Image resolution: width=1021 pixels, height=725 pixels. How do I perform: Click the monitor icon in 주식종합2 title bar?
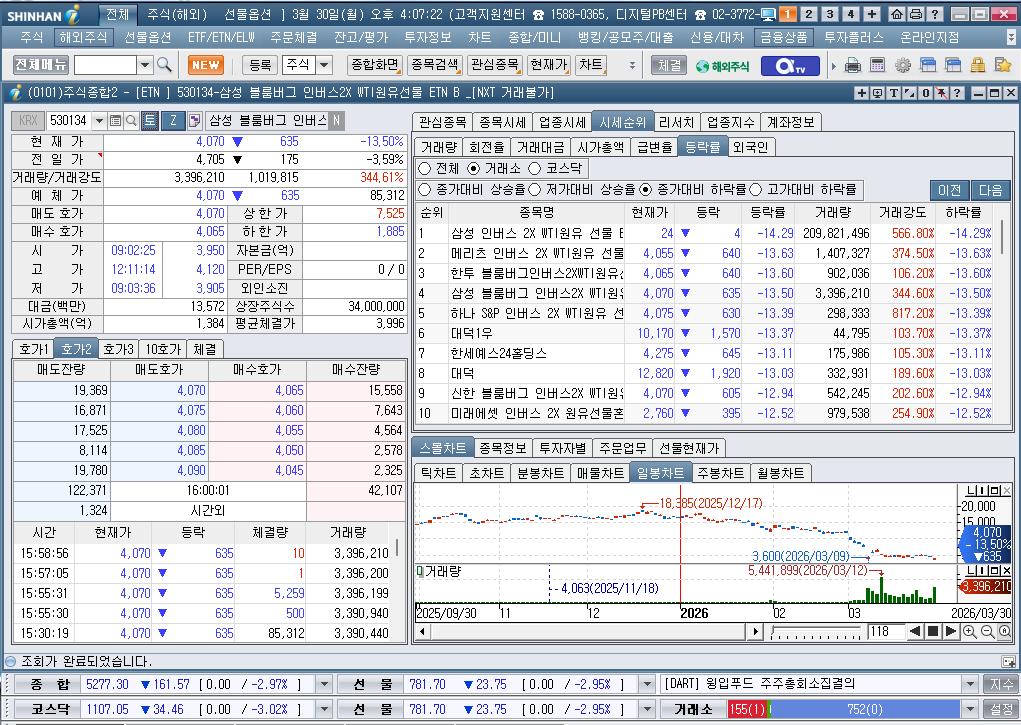[878, 93]
